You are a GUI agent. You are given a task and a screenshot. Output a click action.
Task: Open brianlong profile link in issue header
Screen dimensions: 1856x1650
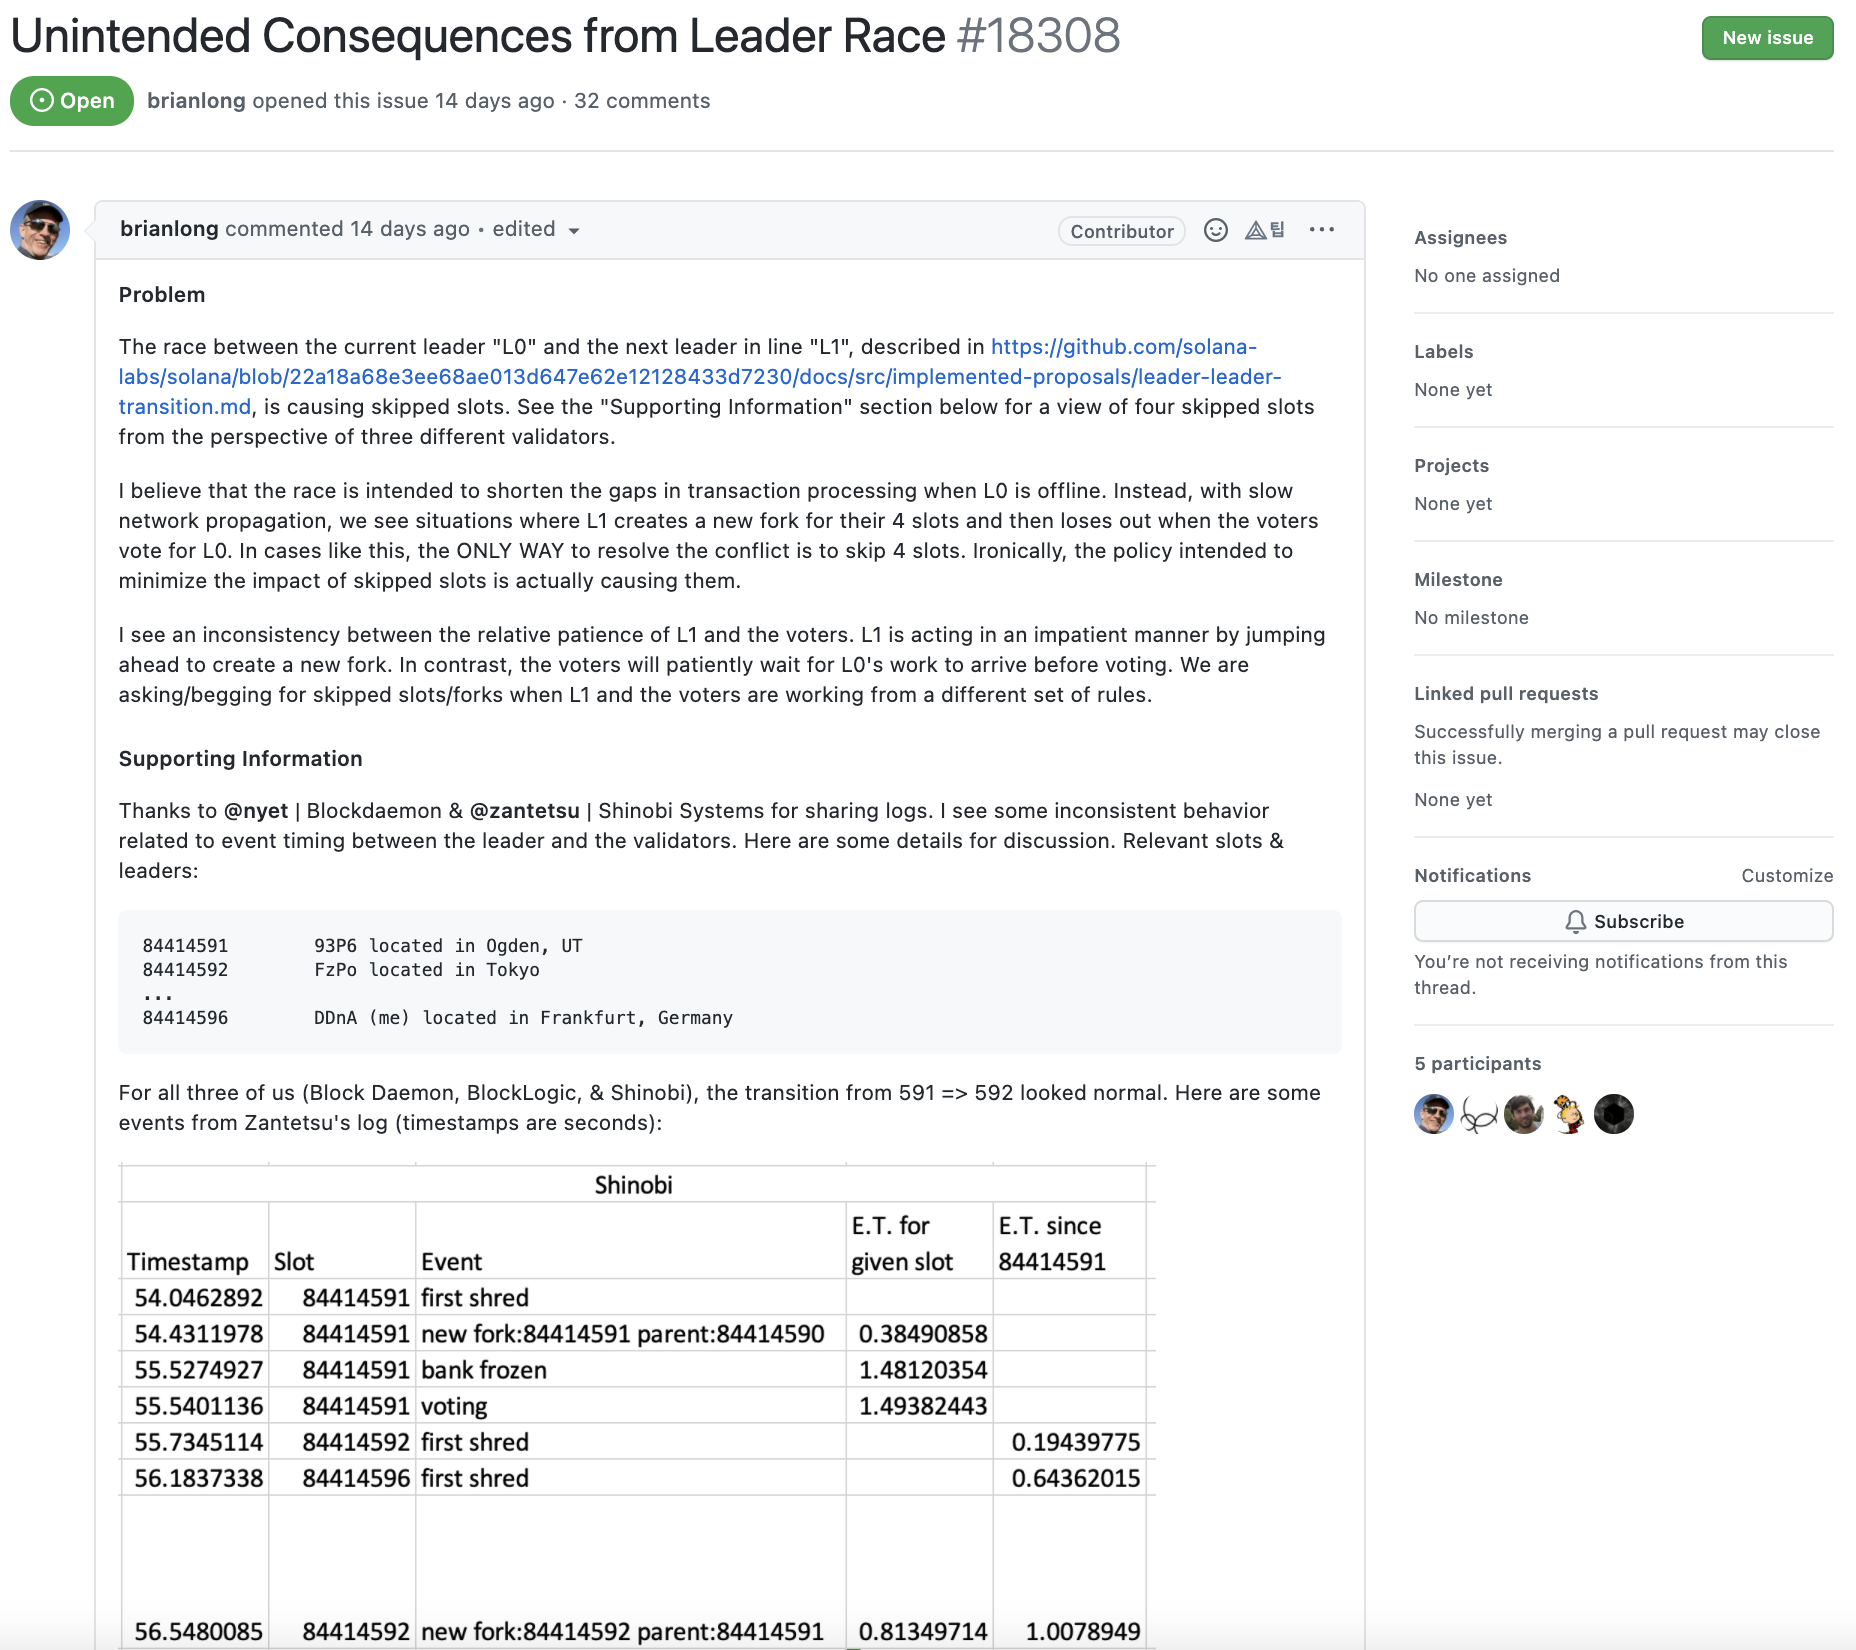pos(196,101)
